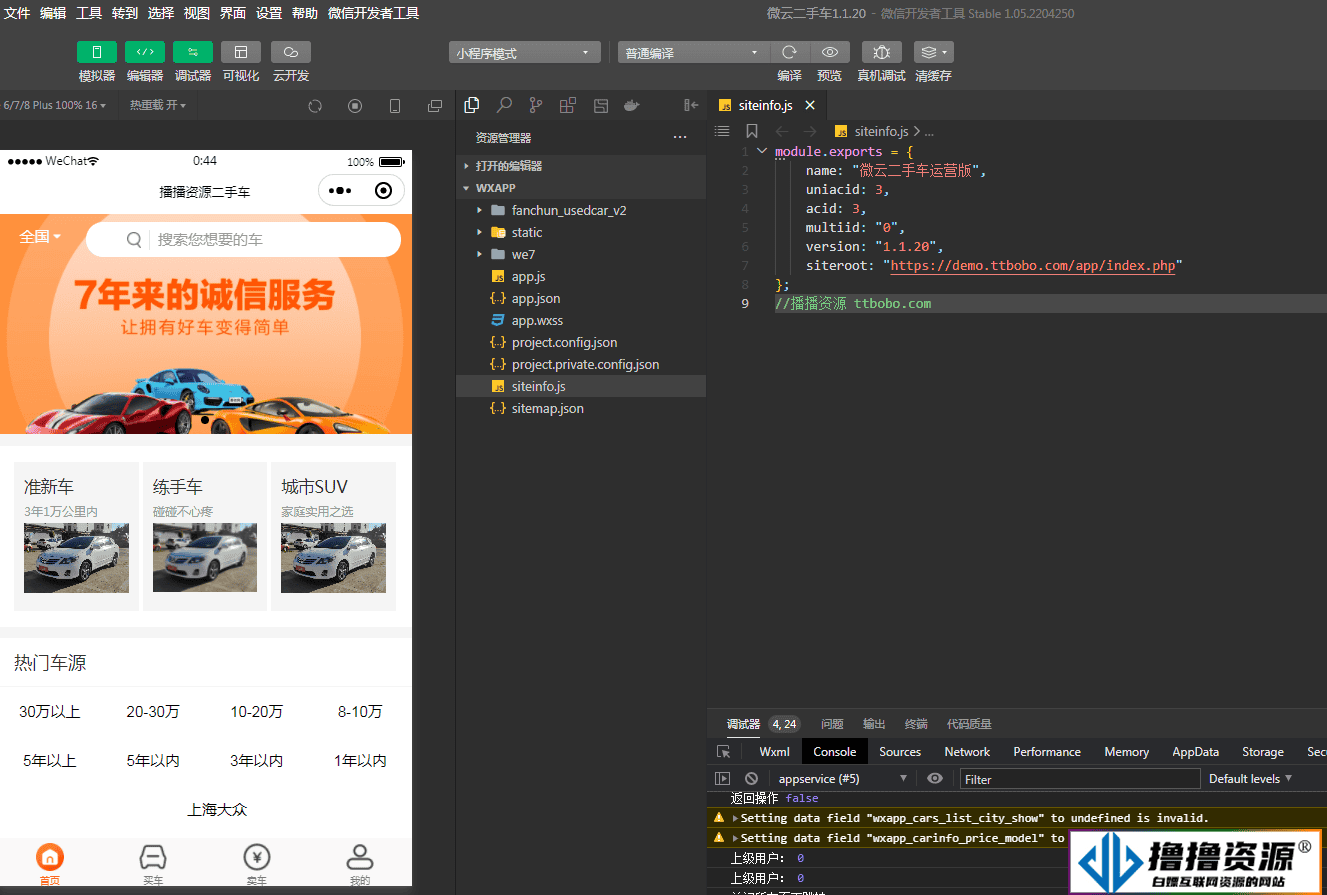Expand fanchun_usedcar_v2 folder
Image resolution: width=1327 pixels, height=895 pixels.
pos(581,210)
